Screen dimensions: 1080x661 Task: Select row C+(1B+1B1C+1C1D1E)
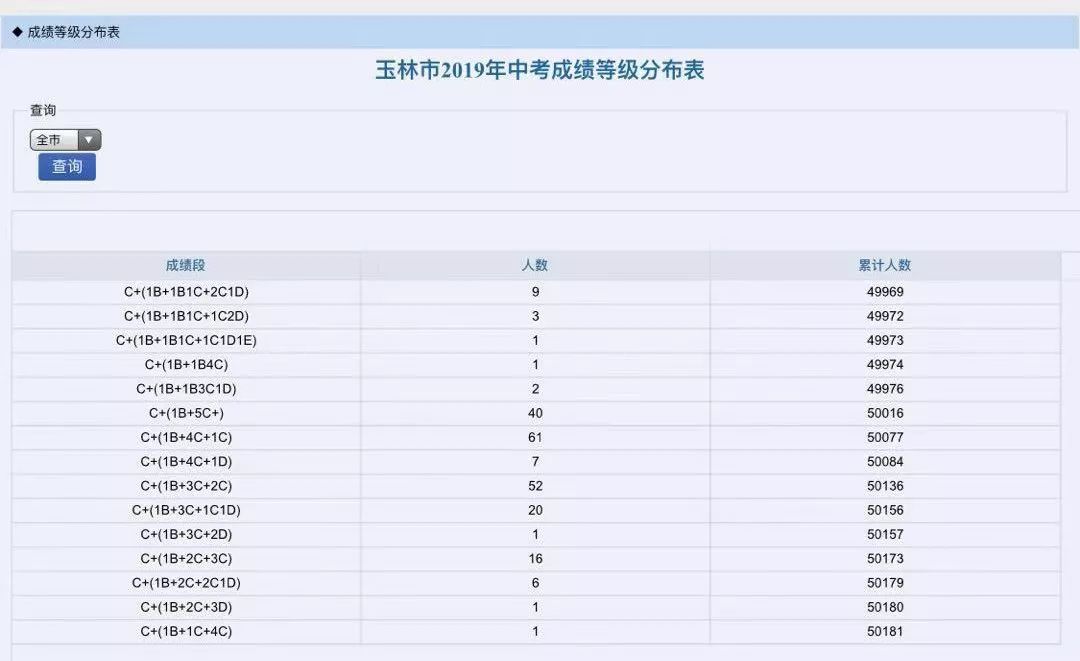[536, 340]
